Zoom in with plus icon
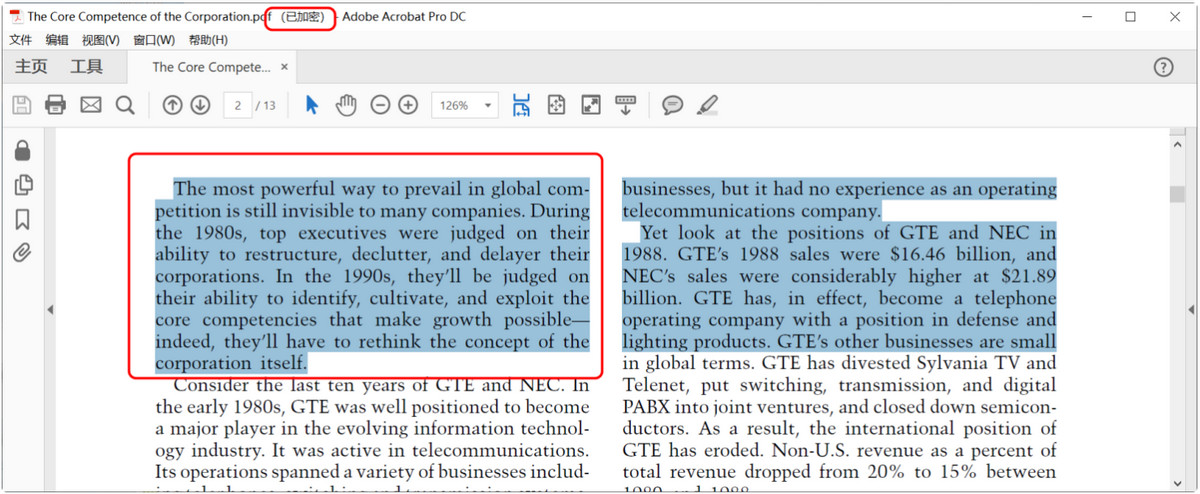This screenshot has width=1200, height=494. (x=408, y=105)
